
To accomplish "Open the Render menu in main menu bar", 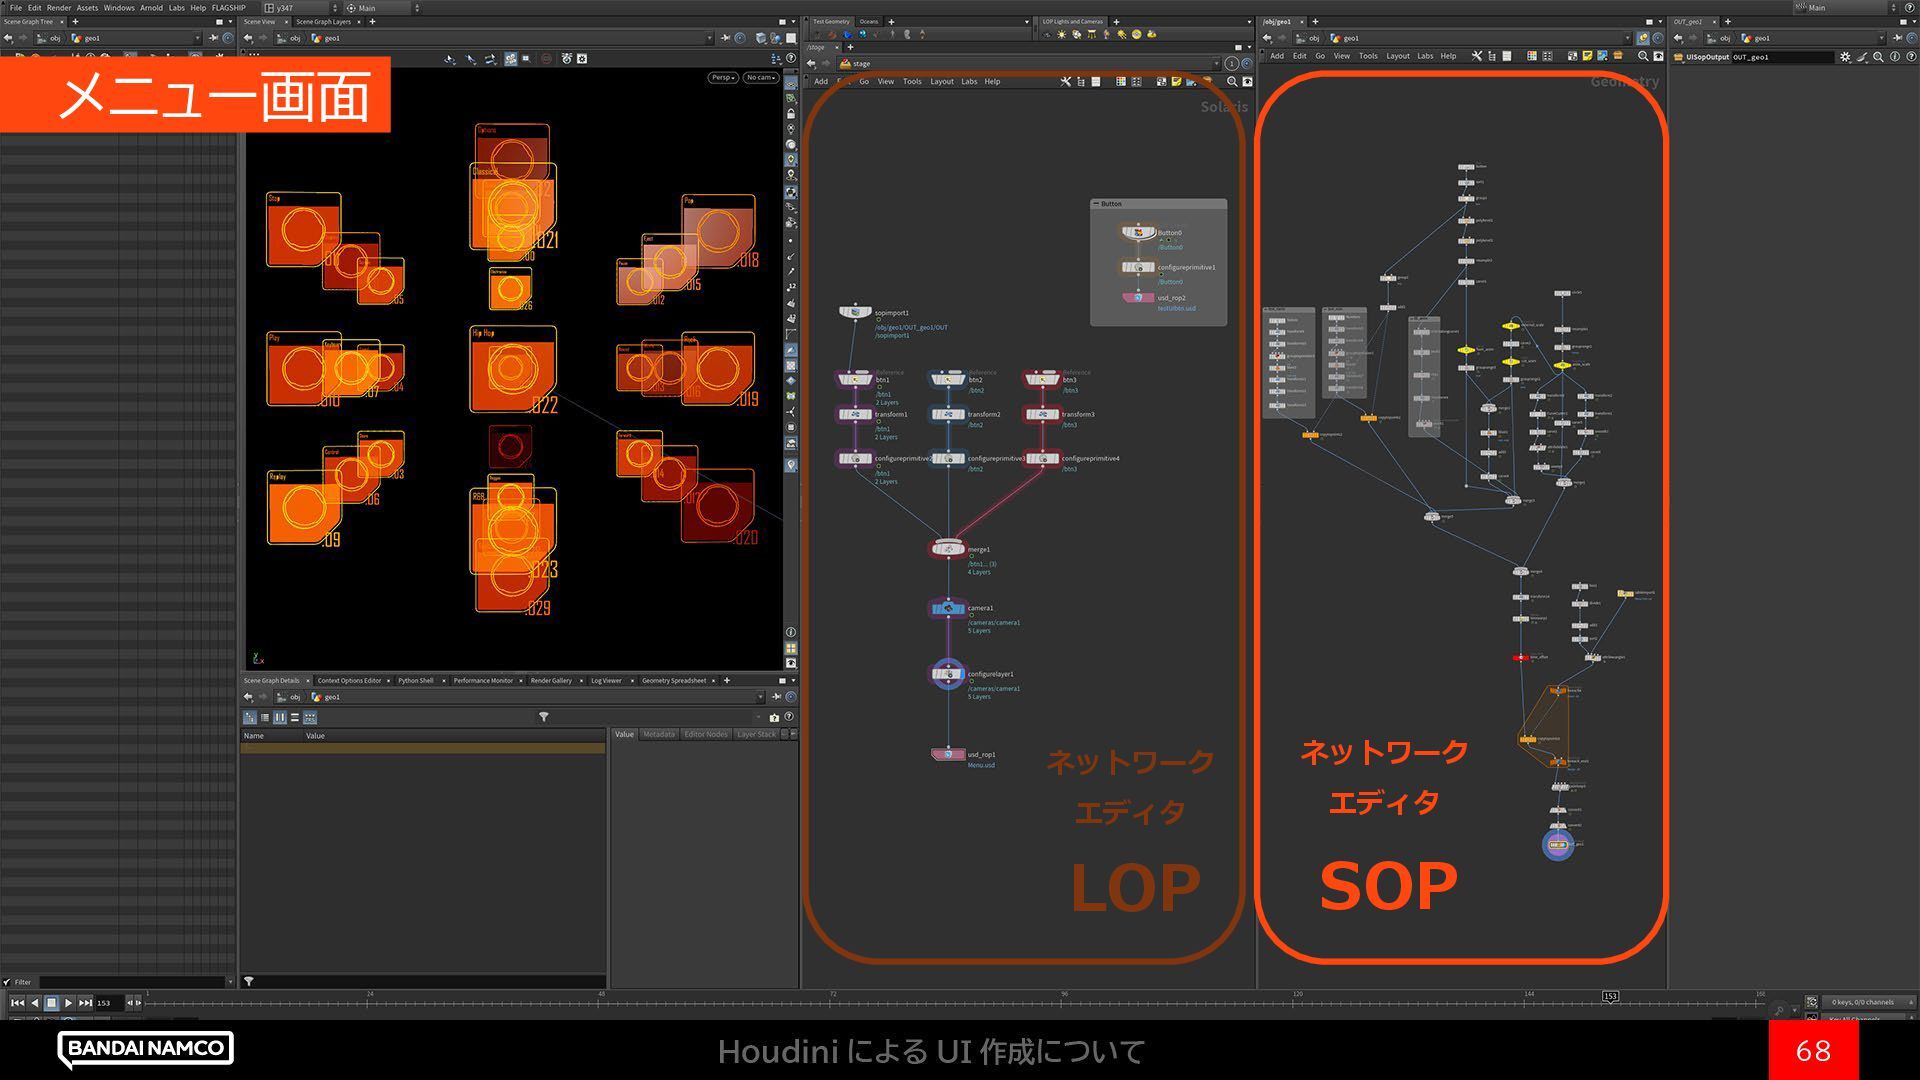I will [59, 8].
